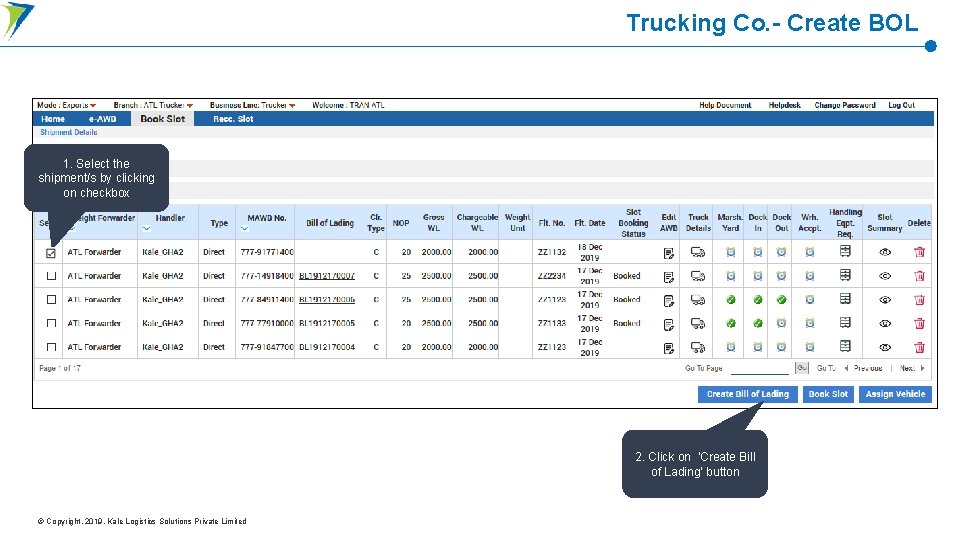Select the Book Slot tab

click(162, 119)
